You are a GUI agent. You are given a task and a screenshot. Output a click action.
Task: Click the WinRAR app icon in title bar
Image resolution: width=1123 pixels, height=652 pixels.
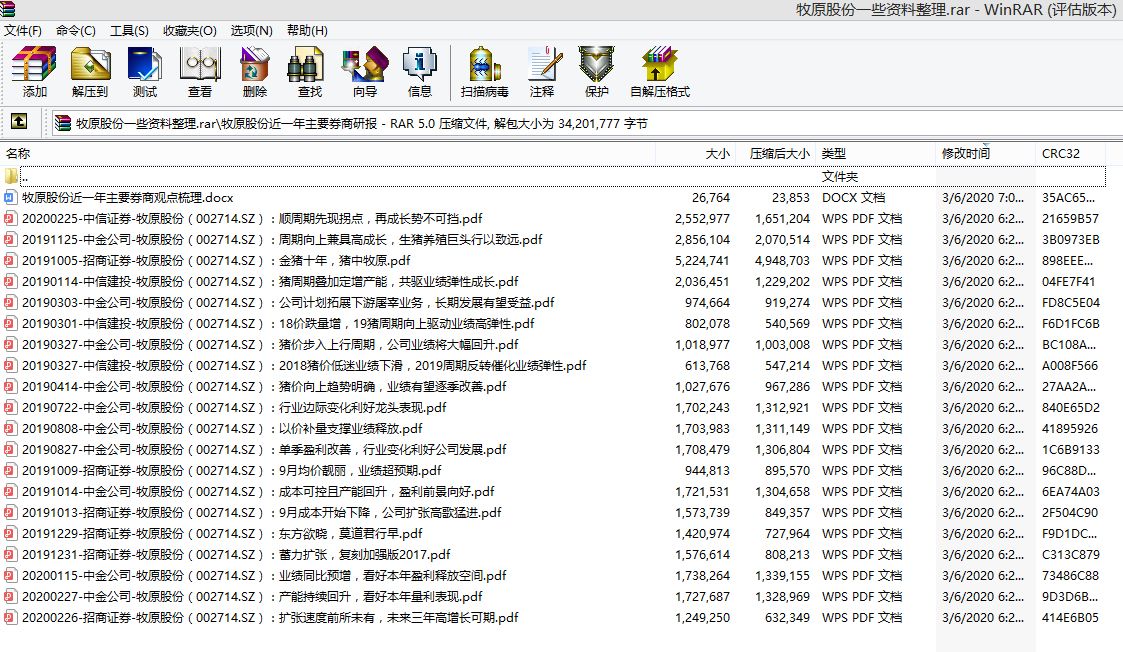tap(7, 9)
